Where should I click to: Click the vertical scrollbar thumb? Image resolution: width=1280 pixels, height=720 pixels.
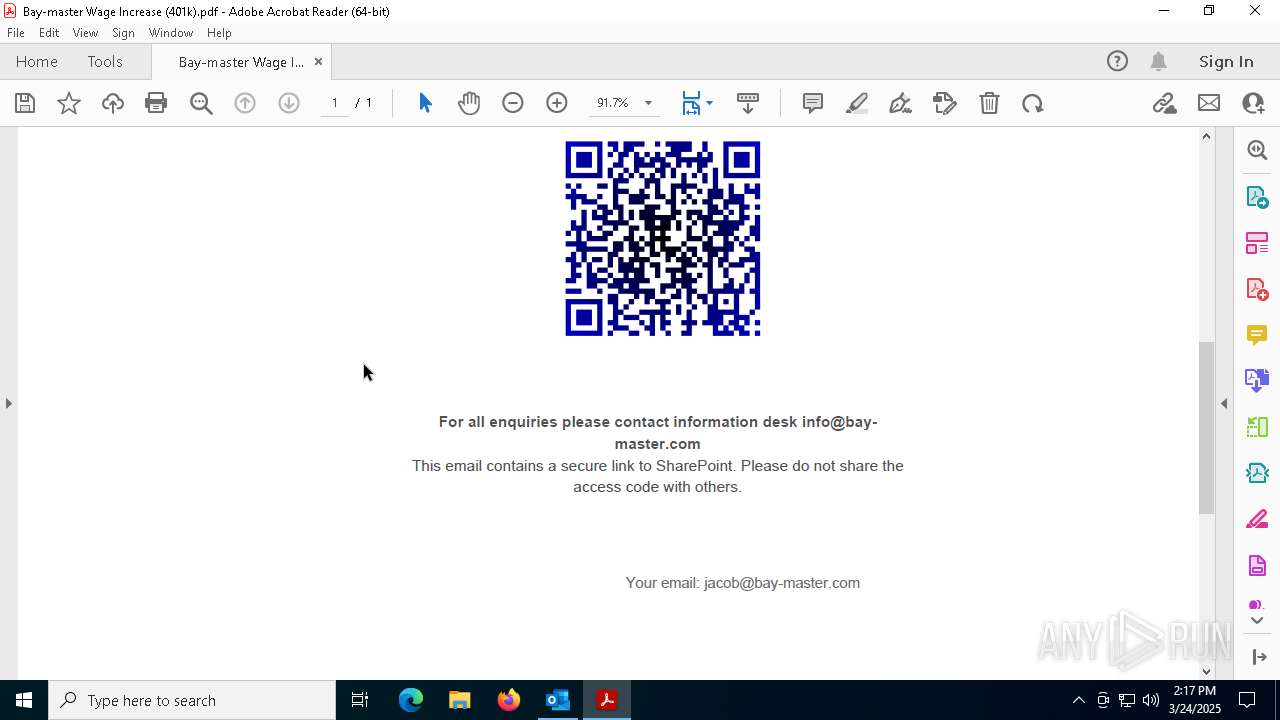1206,428
